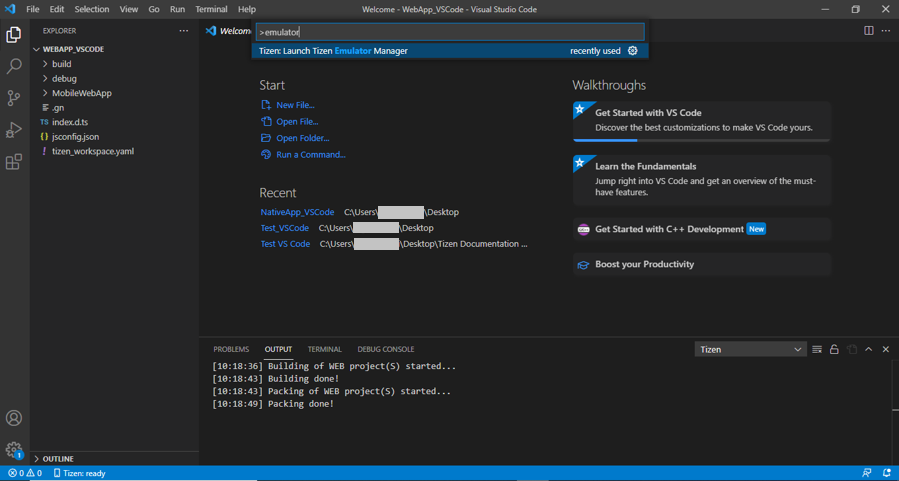Open the Run and Debug view
899x481 pixels.
[14, 130]
